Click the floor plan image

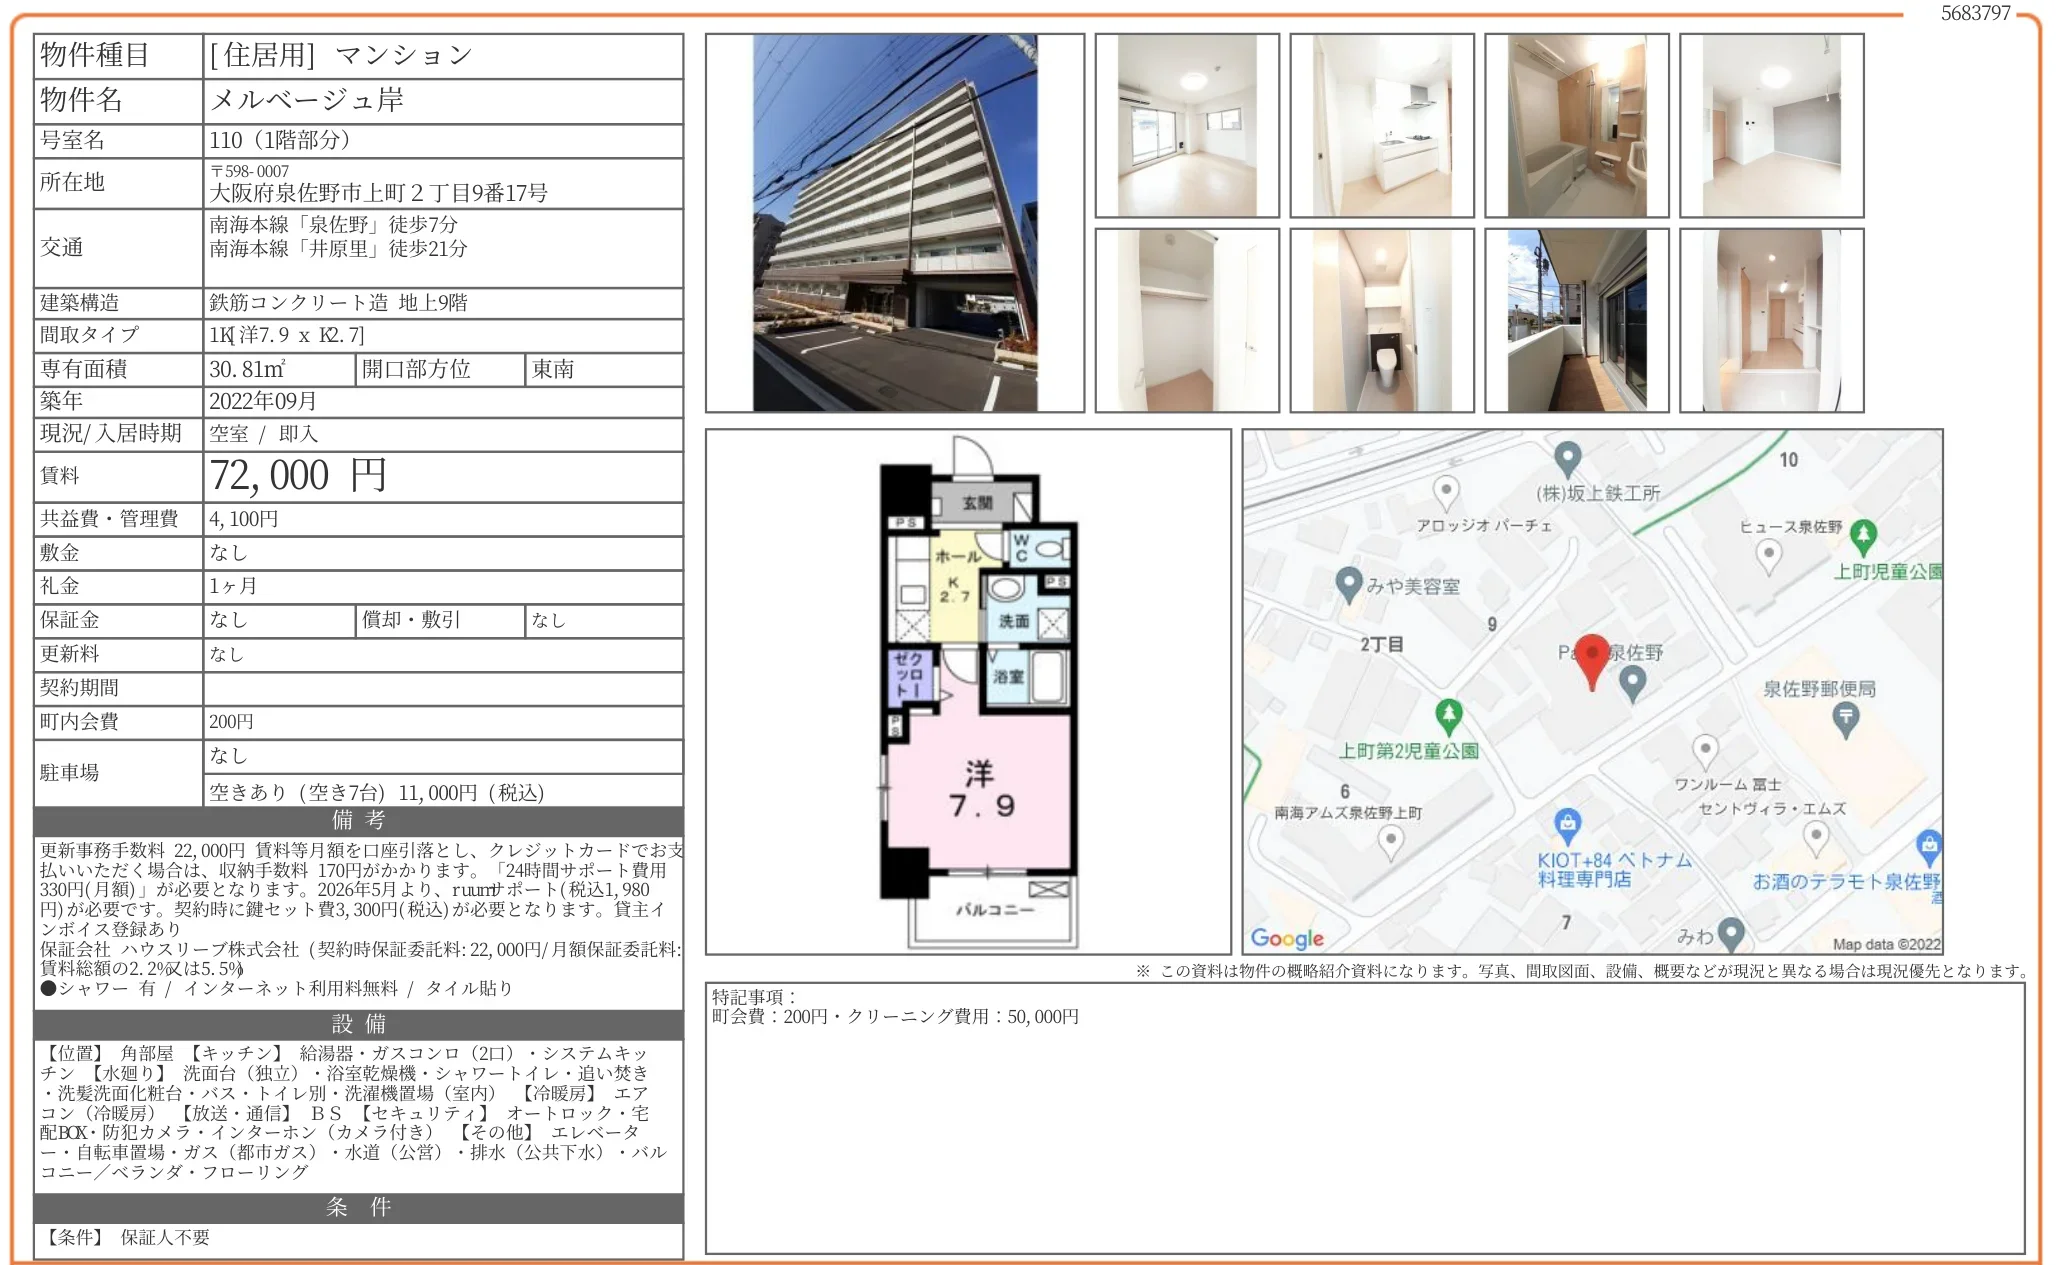coord(967,692)
